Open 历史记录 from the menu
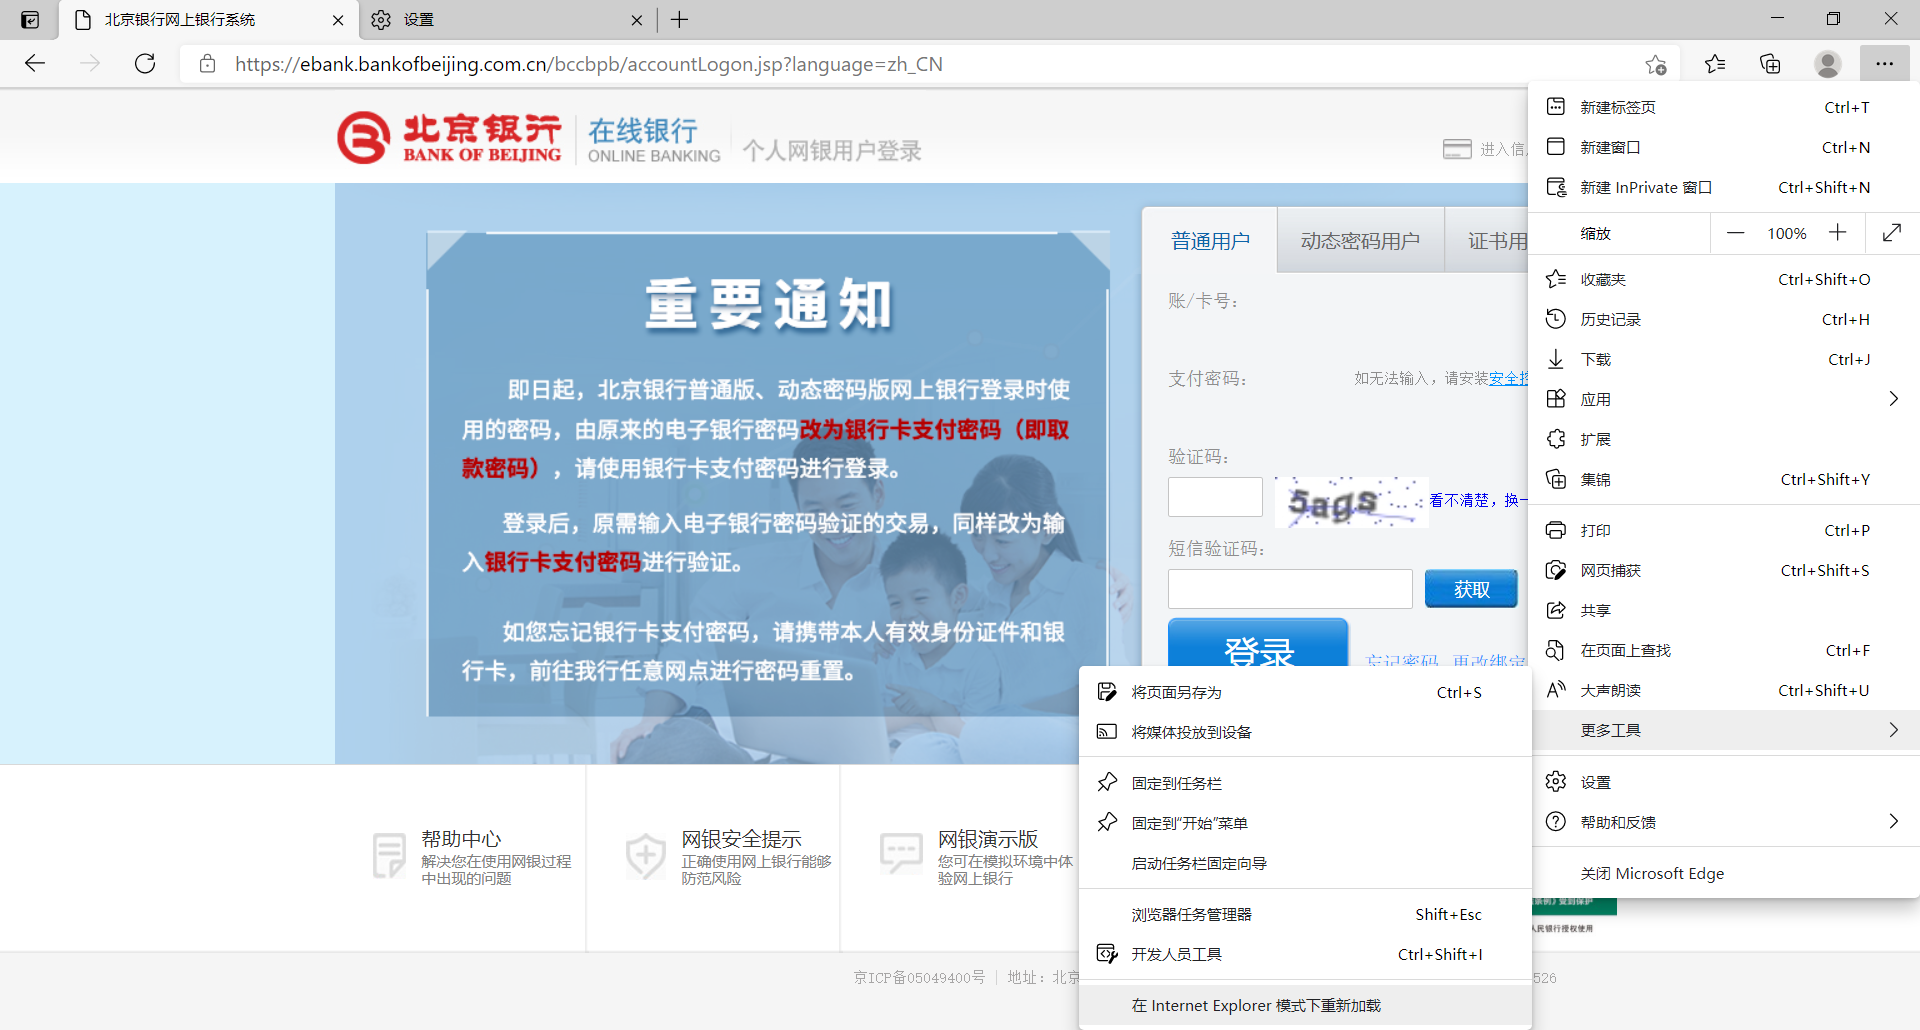 pos(1724,319)
